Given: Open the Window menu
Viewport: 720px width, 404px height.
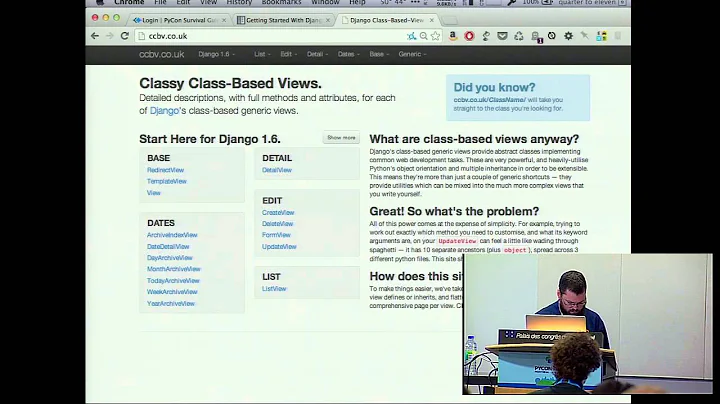Looking at the screenshot, I should click(325, 2).
